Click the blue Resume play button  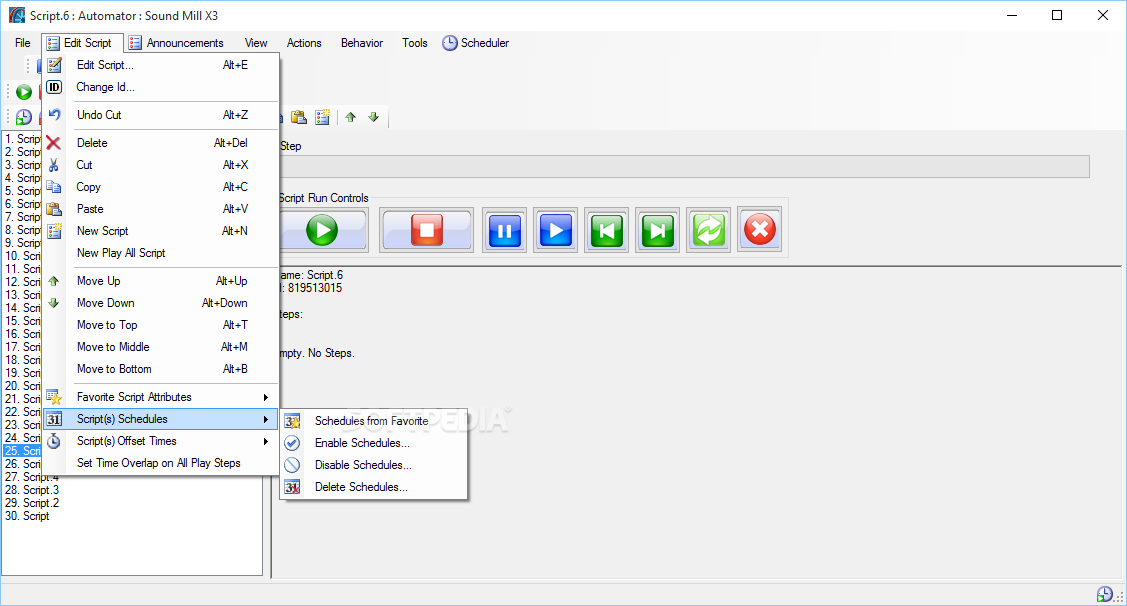[556, 230]
